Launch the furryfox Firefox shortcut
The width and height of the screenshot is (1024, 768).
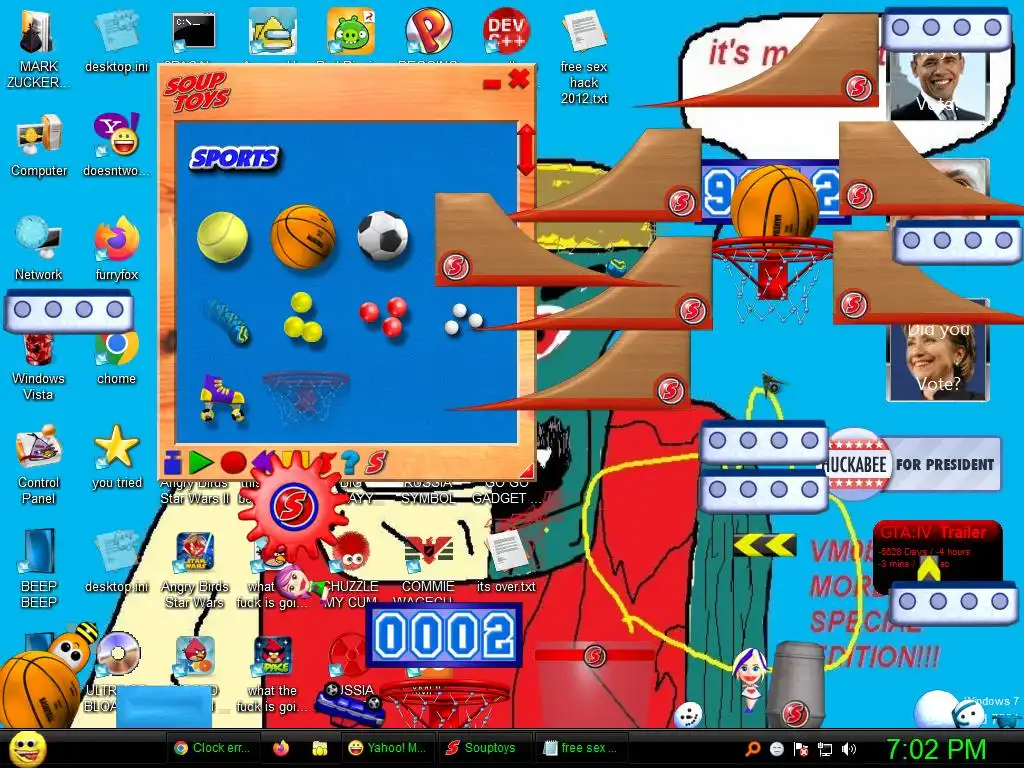(117, 249)
